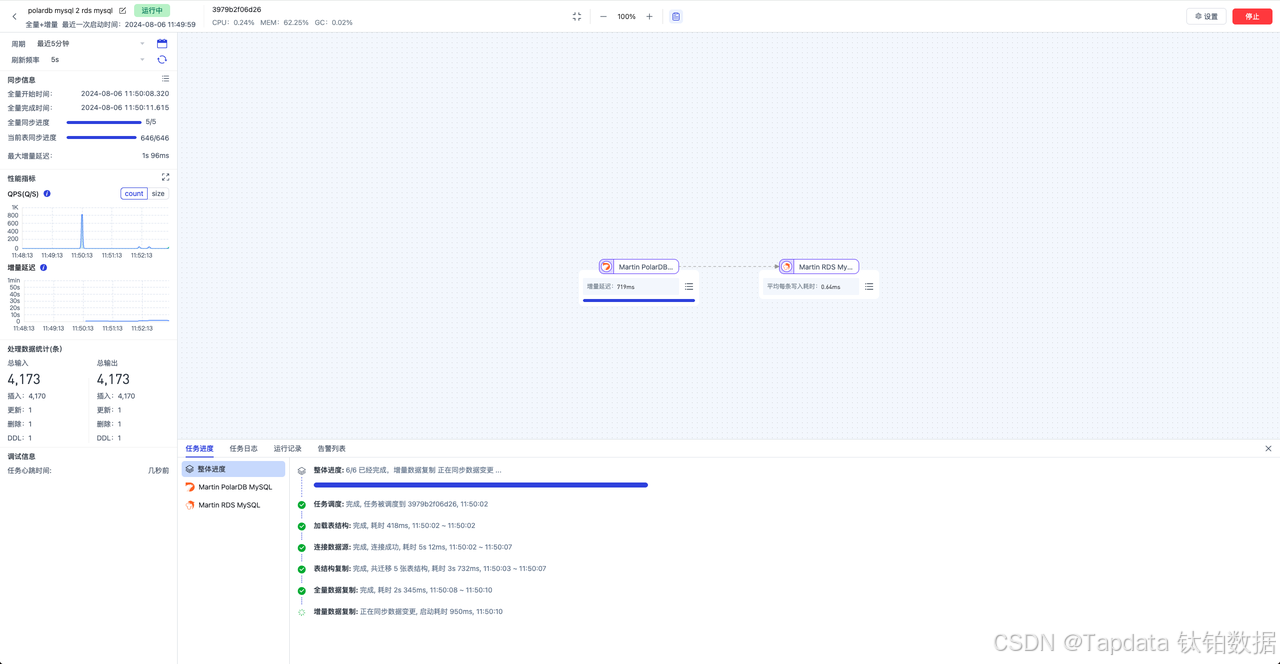Image resolution: width=1280 pixels, height=664 pixels.
Task: Click the 100% zoom level text
Action: (x=626, y=16)
